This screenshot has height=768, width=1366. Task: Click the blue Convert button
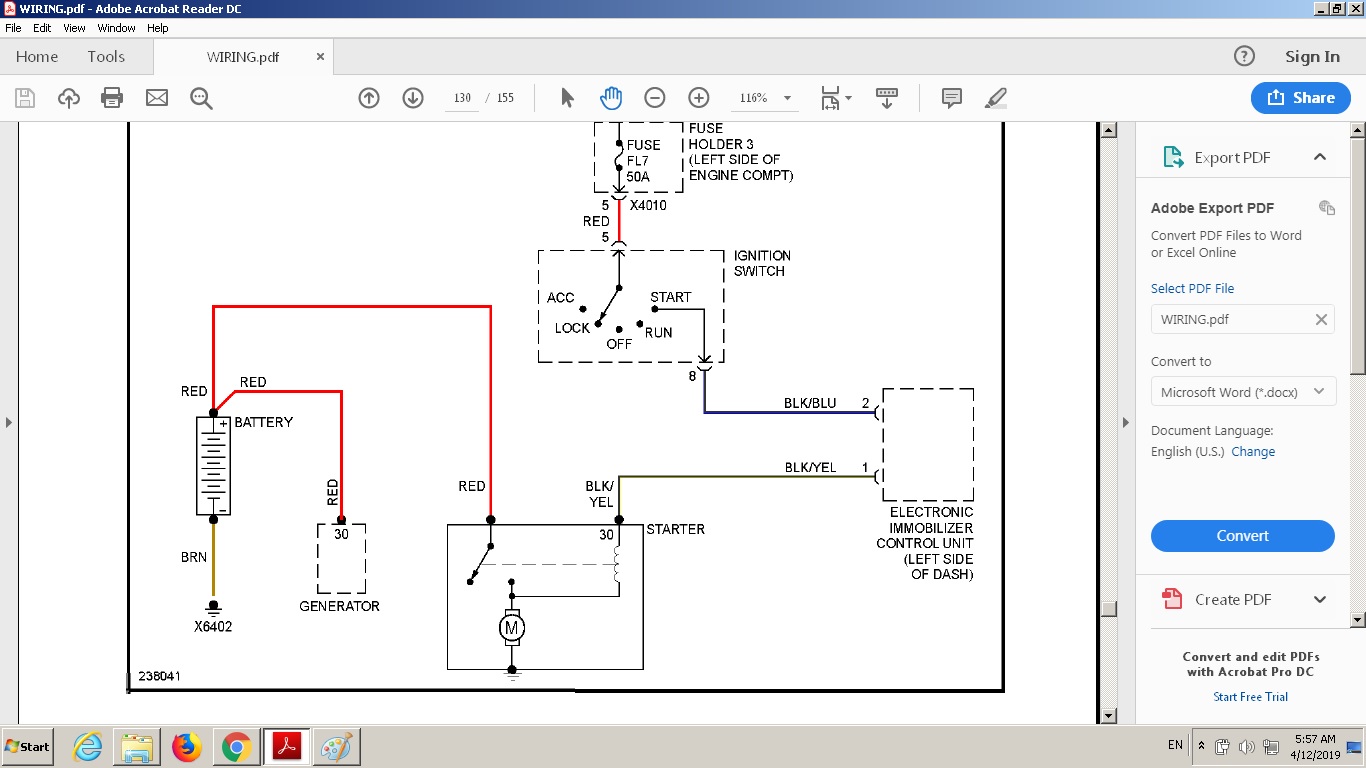1242,536
